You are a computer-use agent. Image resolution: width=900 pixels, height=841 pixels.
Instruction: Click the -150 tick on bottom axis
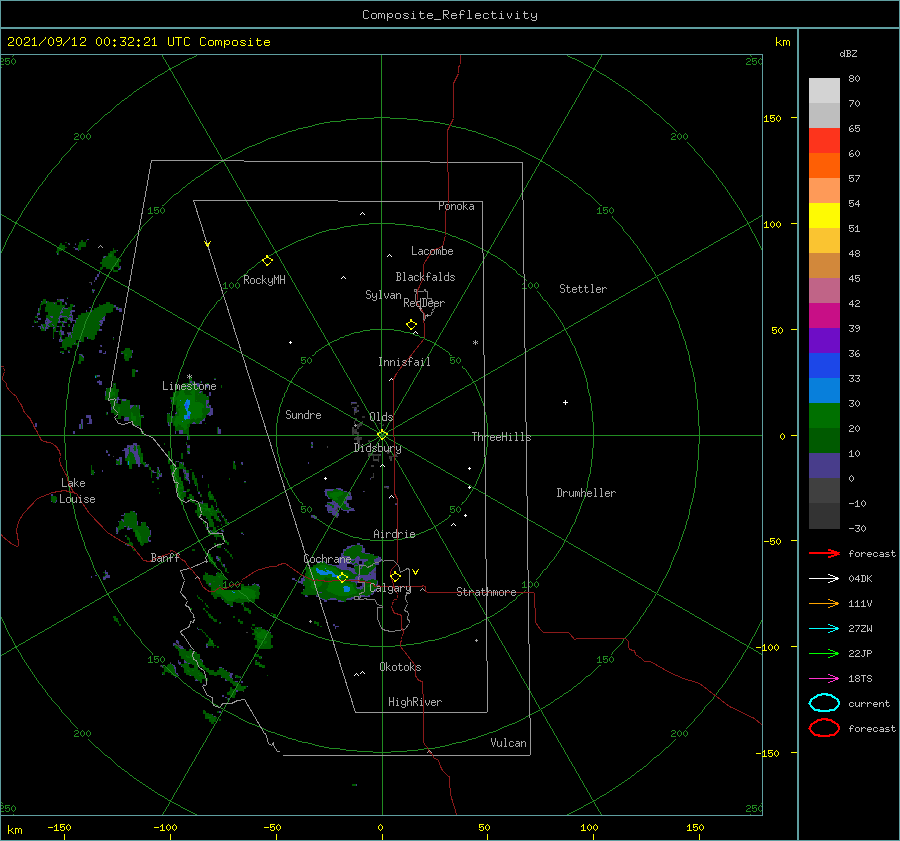point(59,827)
